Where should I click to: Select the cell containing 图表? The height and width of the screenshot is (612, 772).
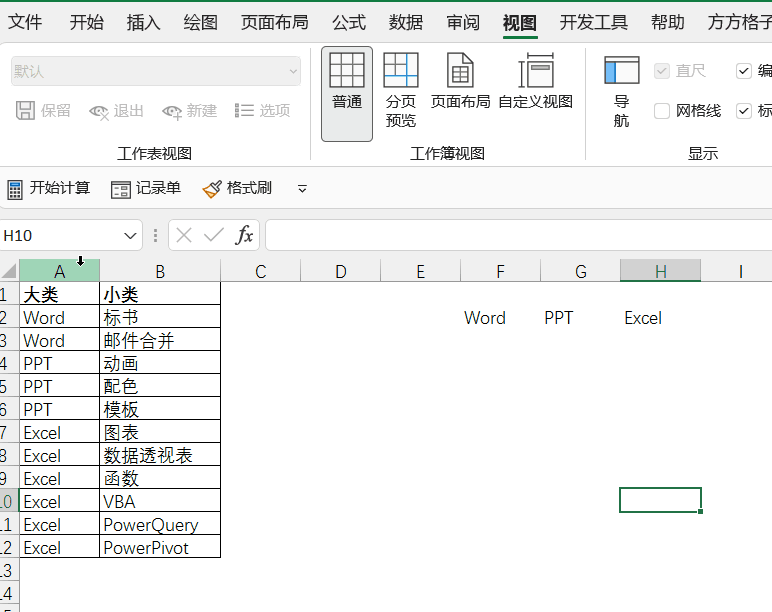click(x=160, y=432)
